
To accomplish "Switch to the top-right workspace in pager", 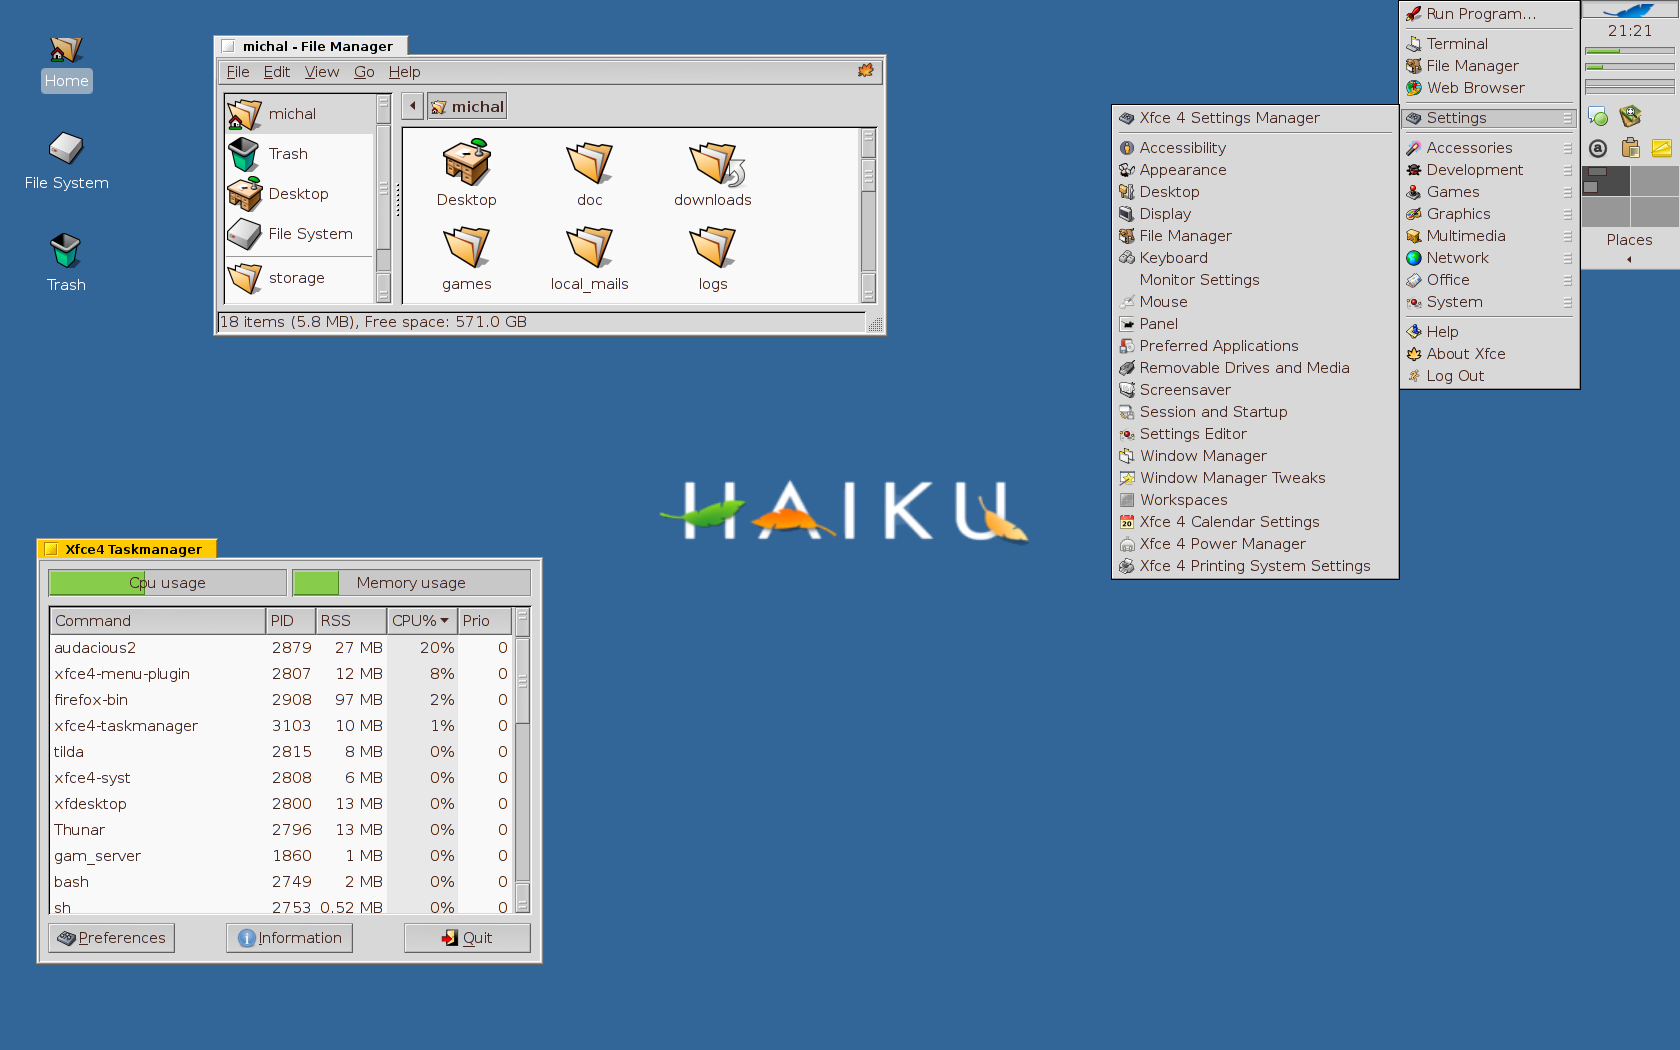I will tap(1655, 181).
